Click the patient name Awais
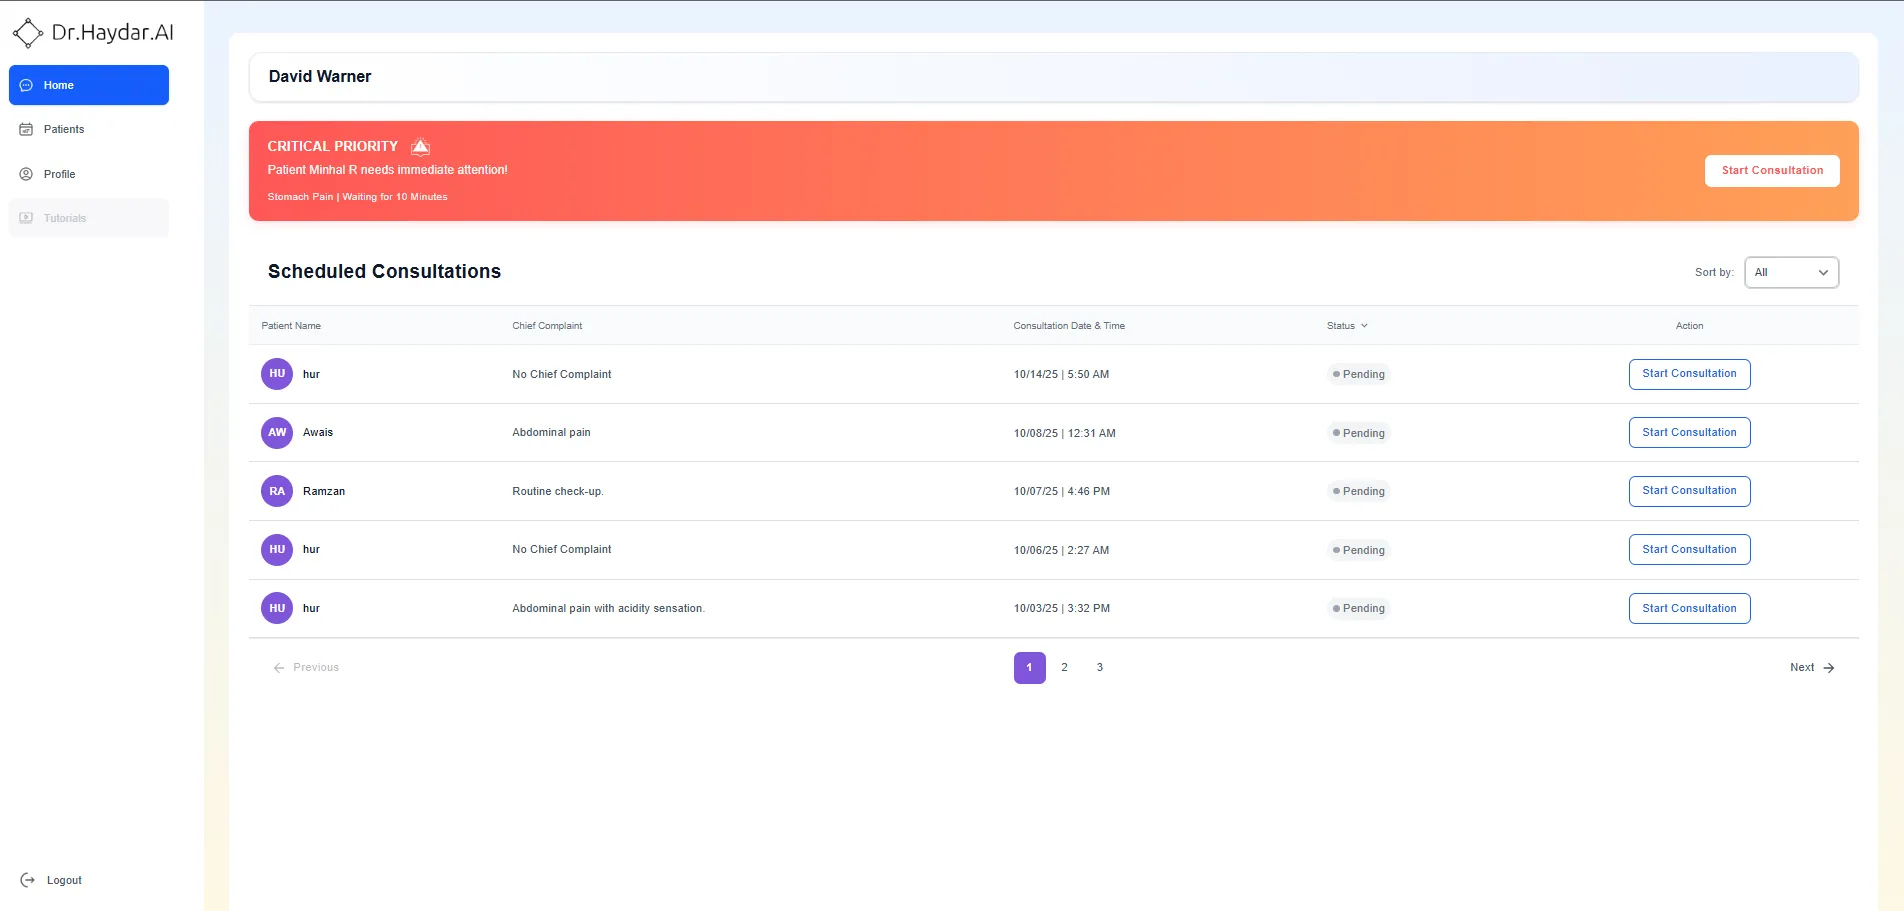This screenshot has height=911, width=1904. pyautogui.click(x=318, y=433)
